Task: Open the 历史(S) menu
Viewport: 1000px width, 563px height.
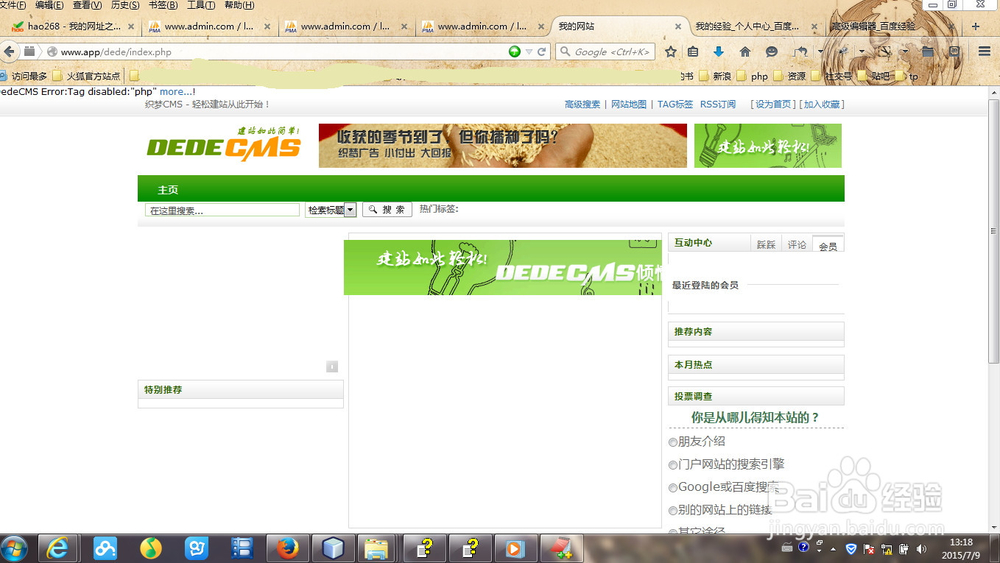Action: [x=125, y=5]
